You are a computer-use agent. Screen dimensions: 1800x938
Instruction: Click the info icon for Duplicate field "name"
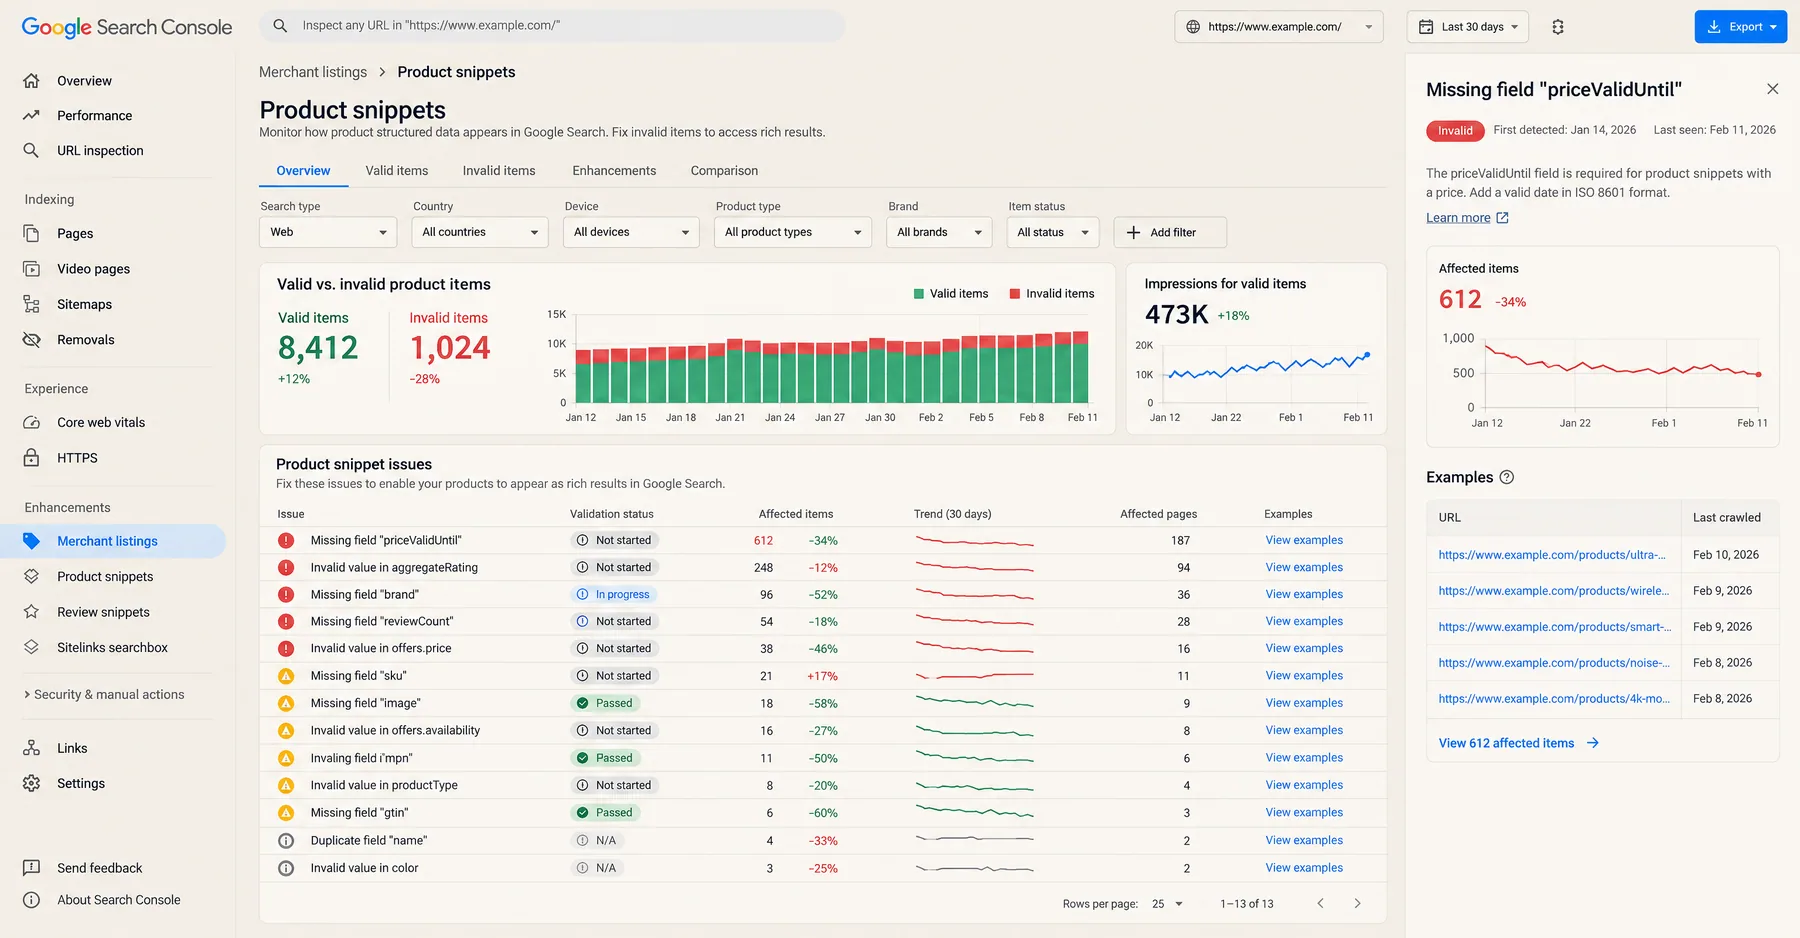(x=286, y=841)
